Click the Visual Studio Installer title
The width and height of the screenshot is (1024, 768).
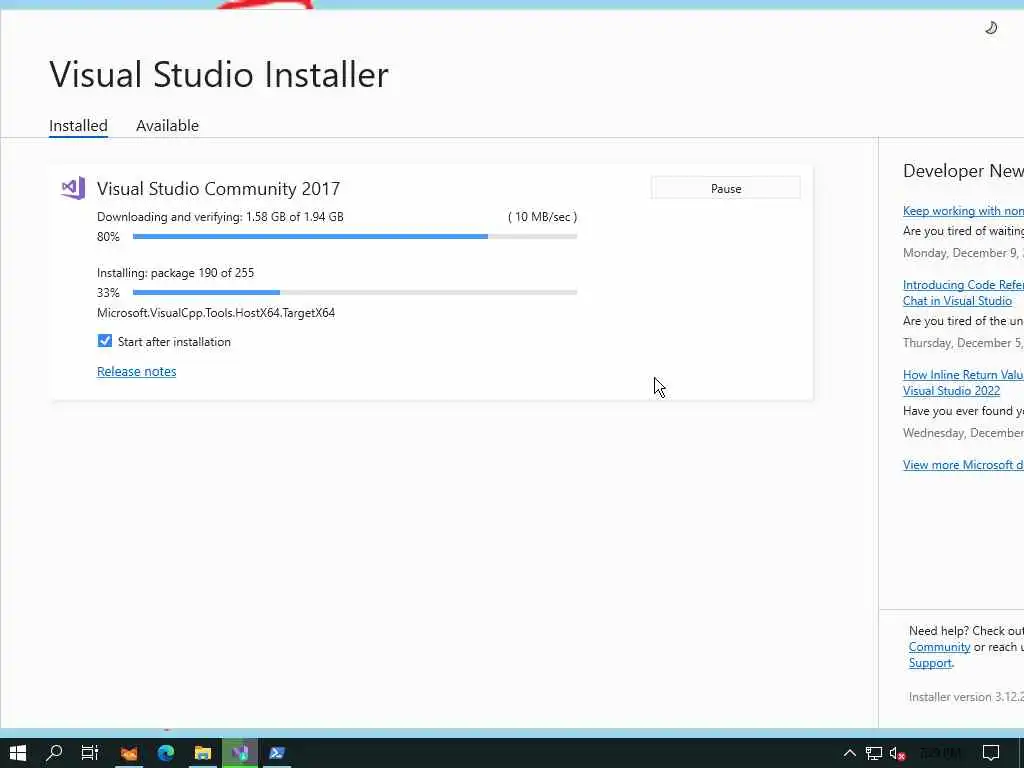219,74
